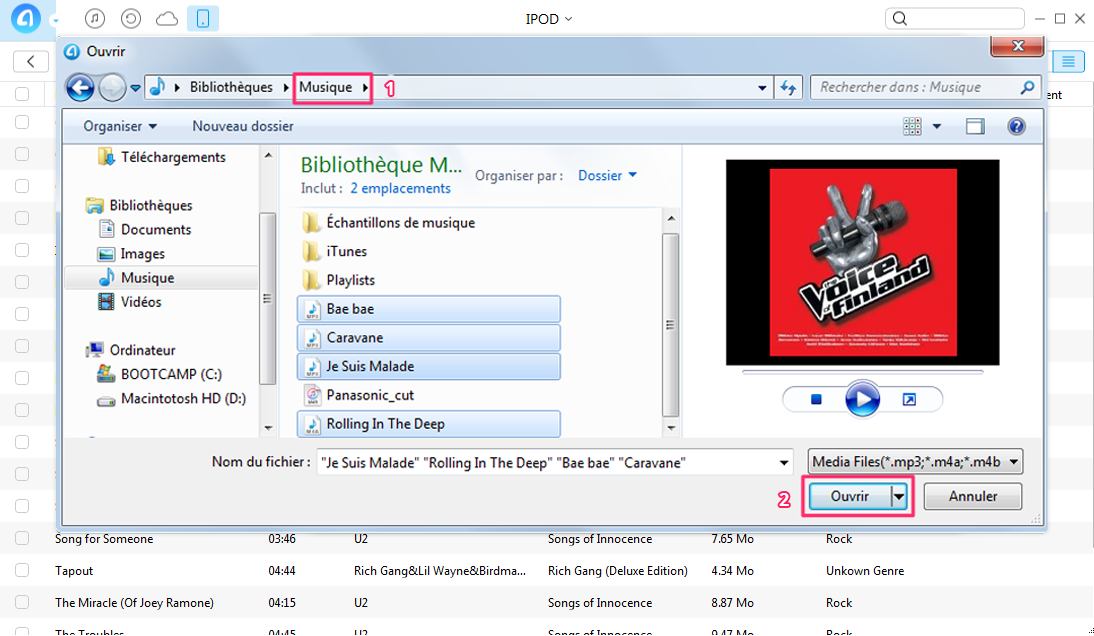1094x636 pixels.
Task: Click the Ouvrir button
Action: [x=849, y=496]
